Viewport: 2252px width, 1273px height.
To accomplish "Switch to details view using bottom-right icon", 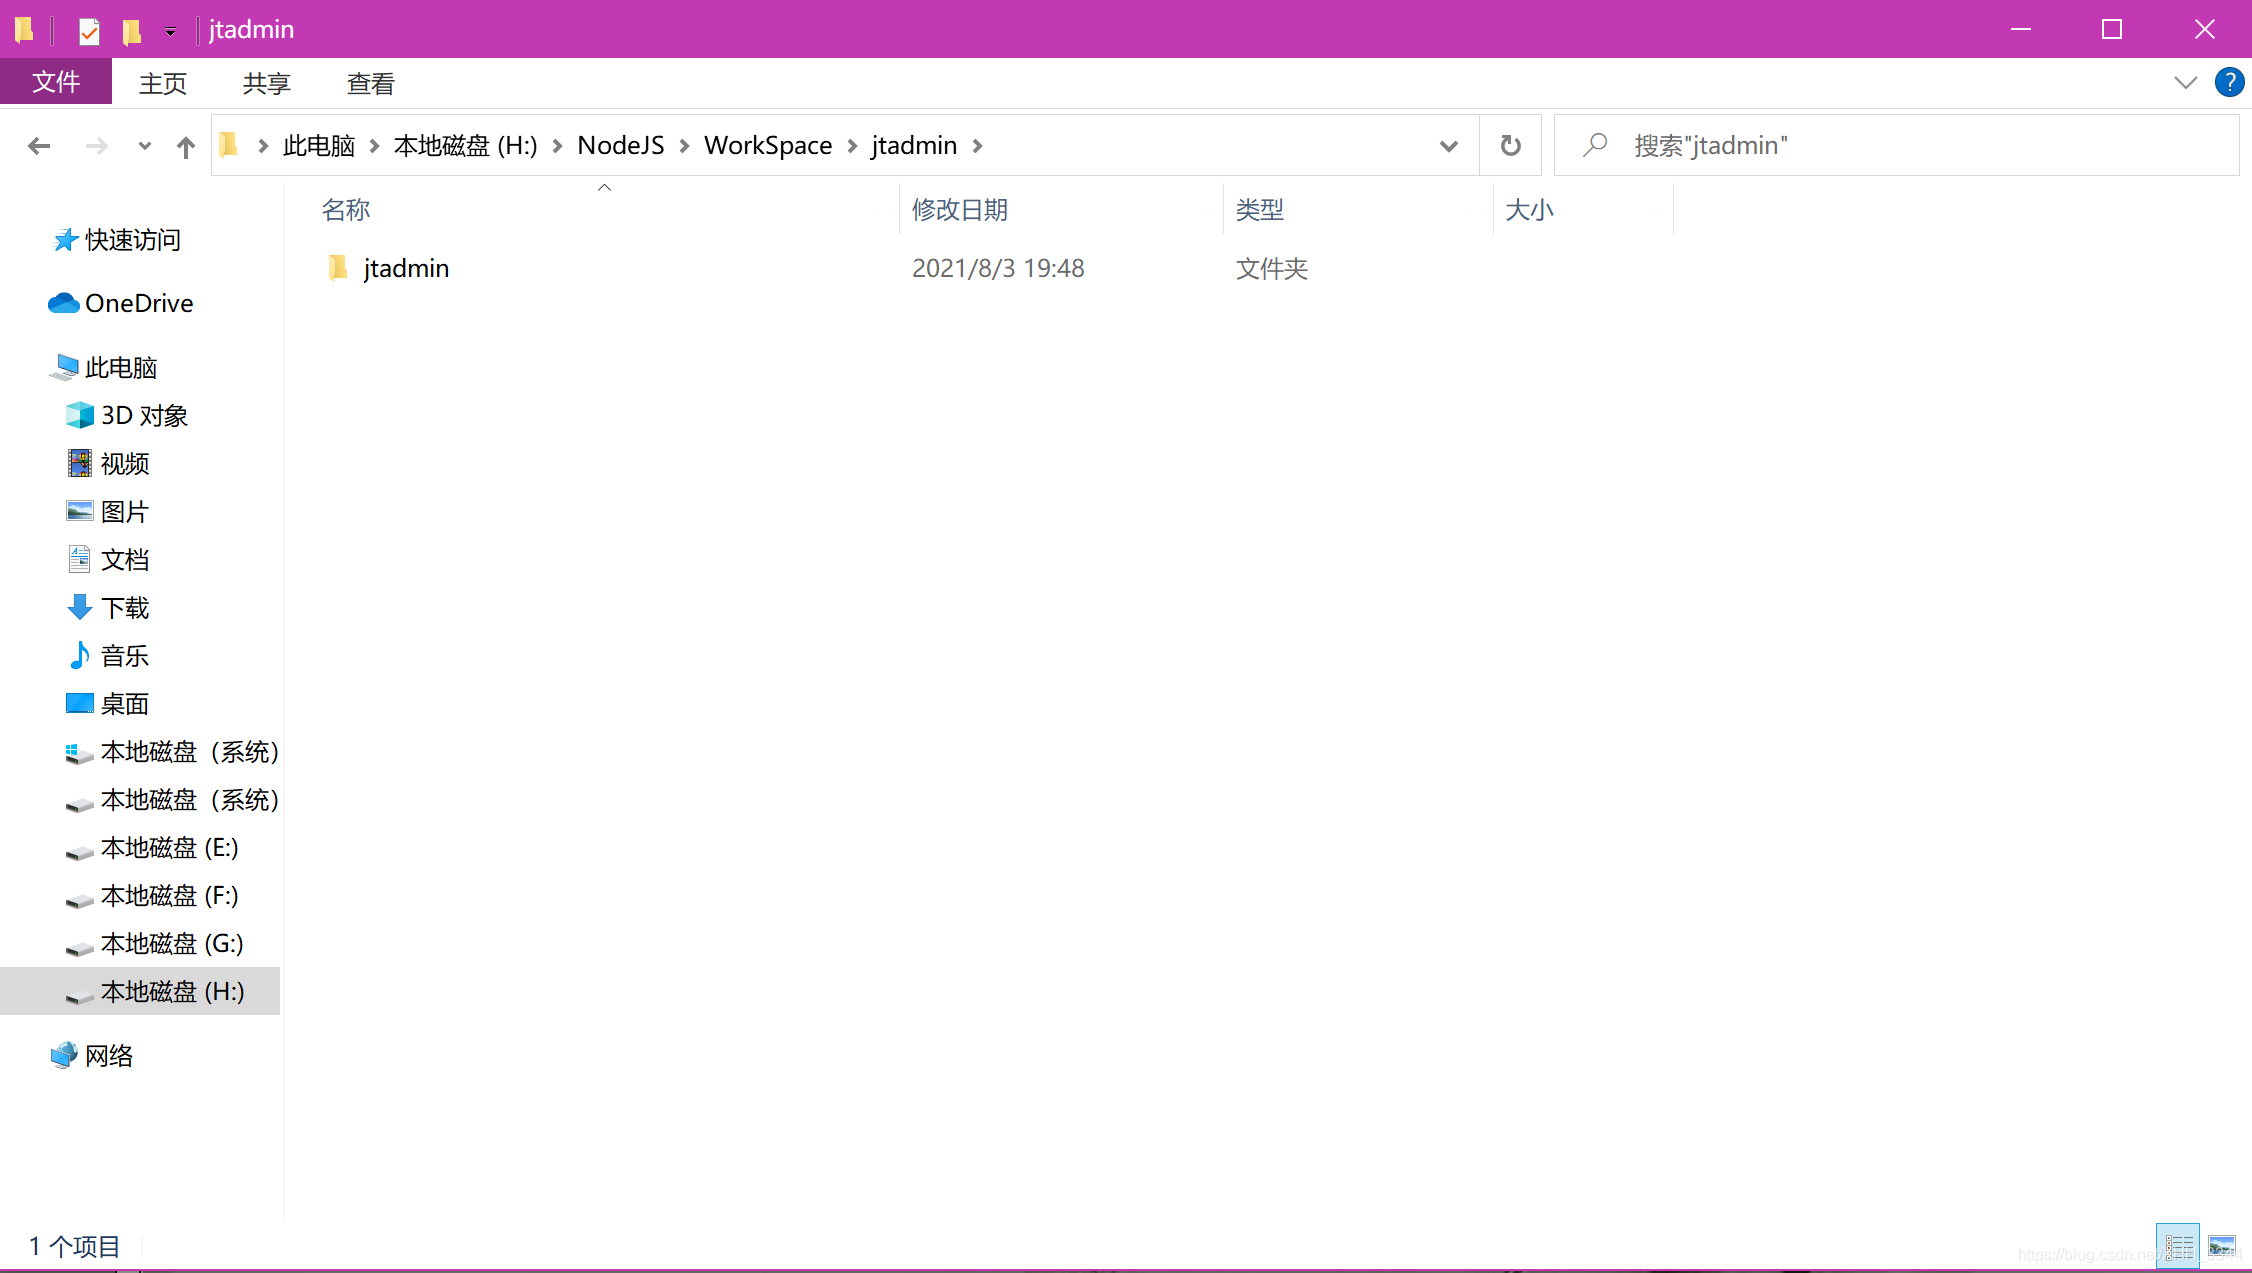I will (x=2178, y=1246).
